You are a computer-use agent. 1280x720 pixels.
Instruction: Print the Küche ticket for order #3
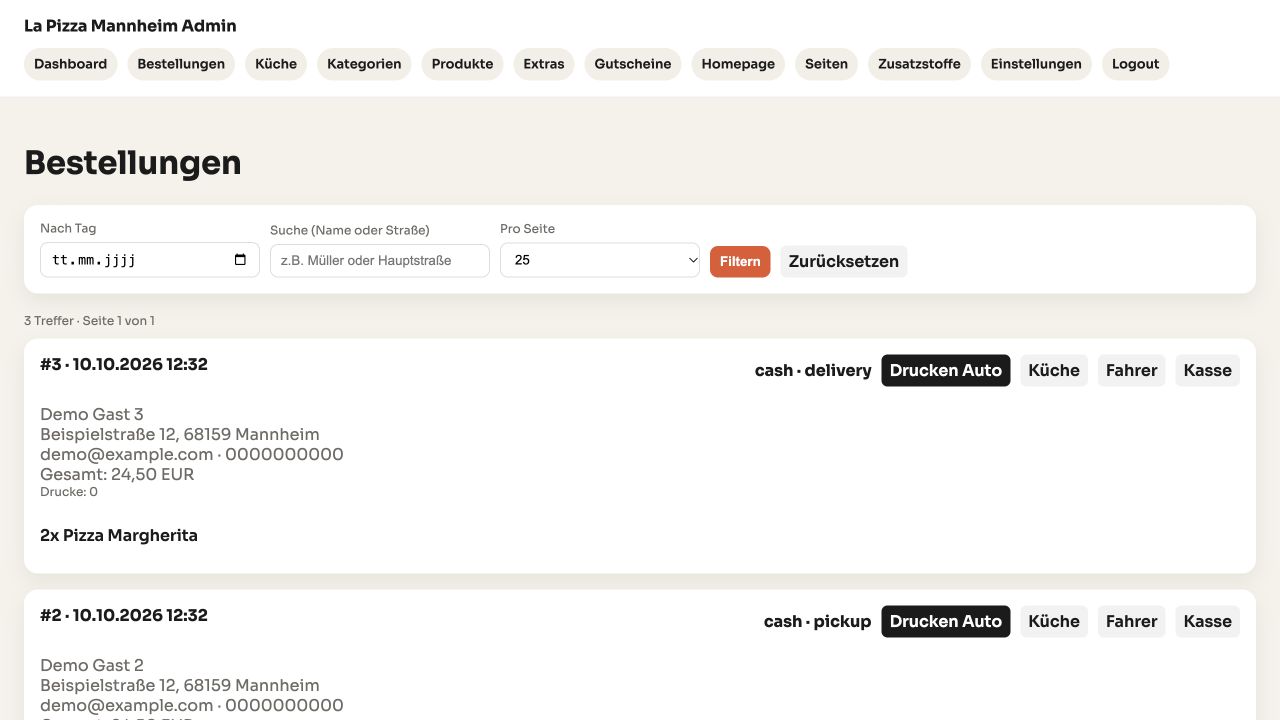[1054, 370]
